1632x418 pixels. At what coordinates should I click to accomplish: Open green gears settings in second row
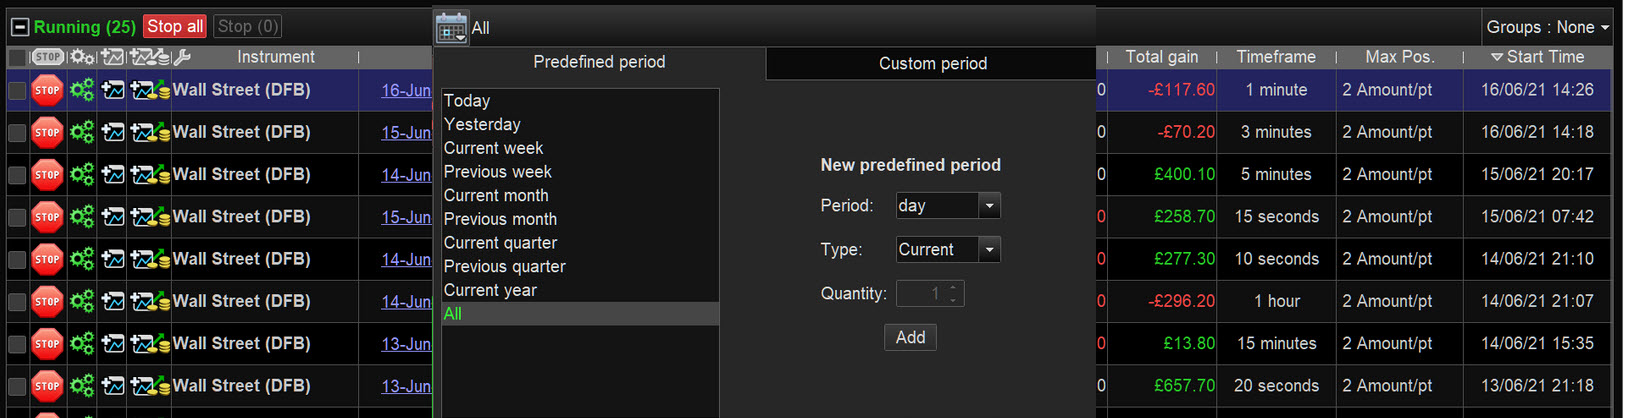click(82, 132)
